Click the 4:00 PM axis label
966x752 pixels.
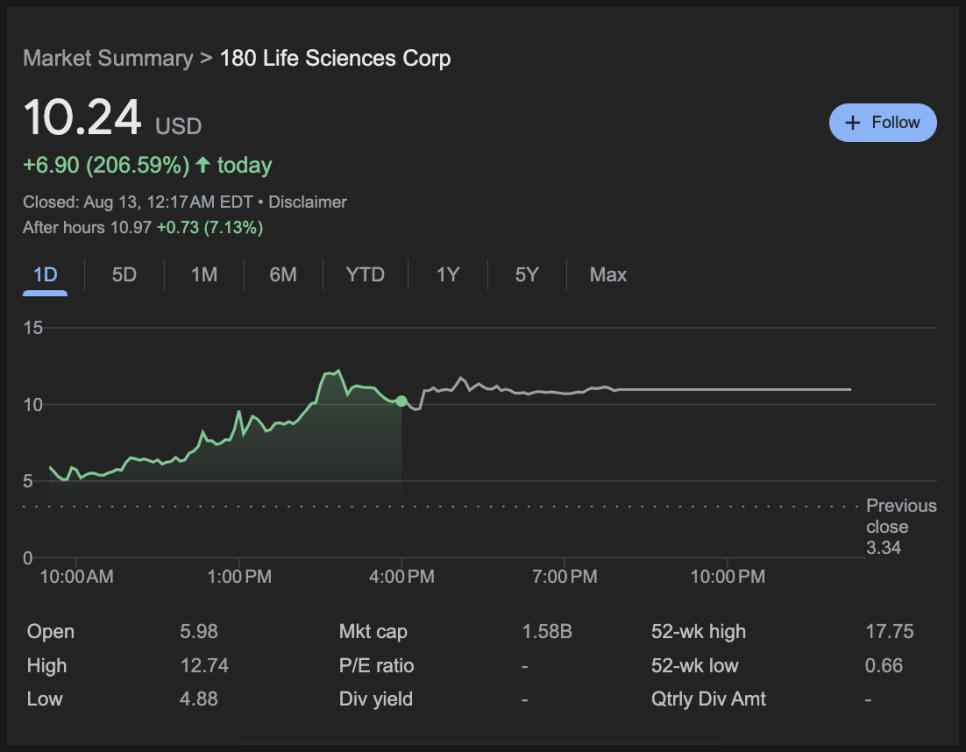pos(402,576)
